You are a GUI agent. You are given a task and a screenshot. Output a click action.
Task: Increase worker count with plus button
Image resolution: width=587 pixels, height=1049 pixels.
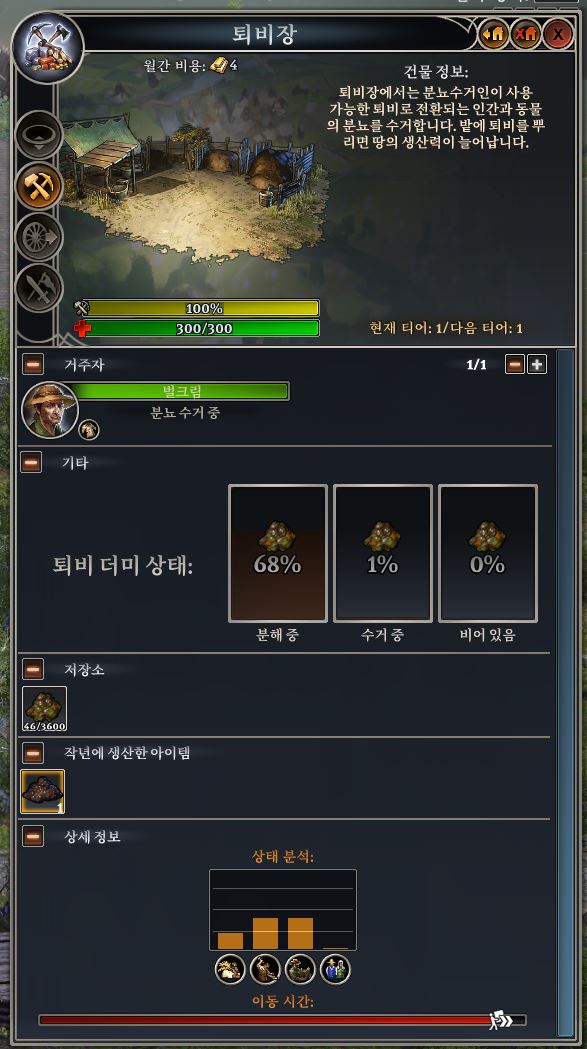coord(537,365)
